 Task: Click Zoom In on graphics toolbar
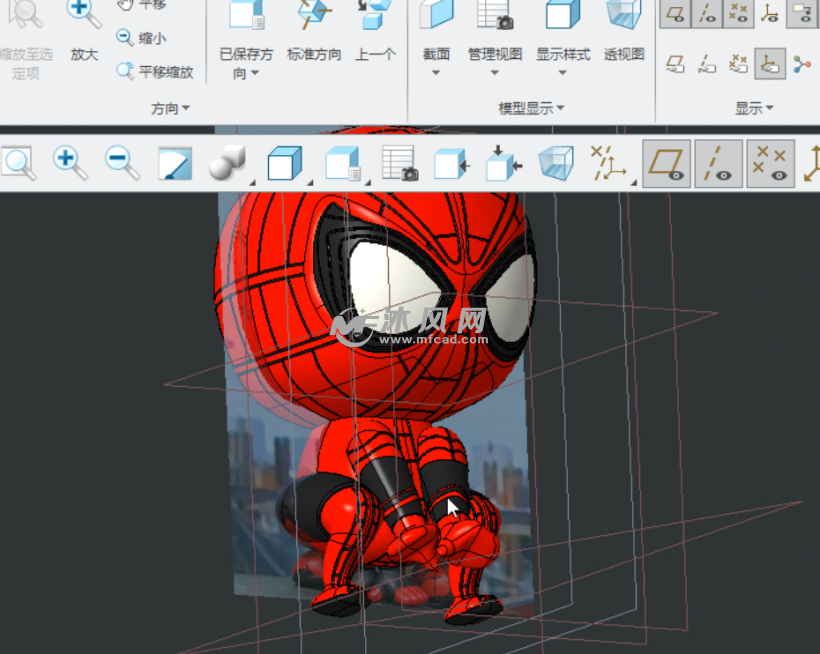click(70, 164)
